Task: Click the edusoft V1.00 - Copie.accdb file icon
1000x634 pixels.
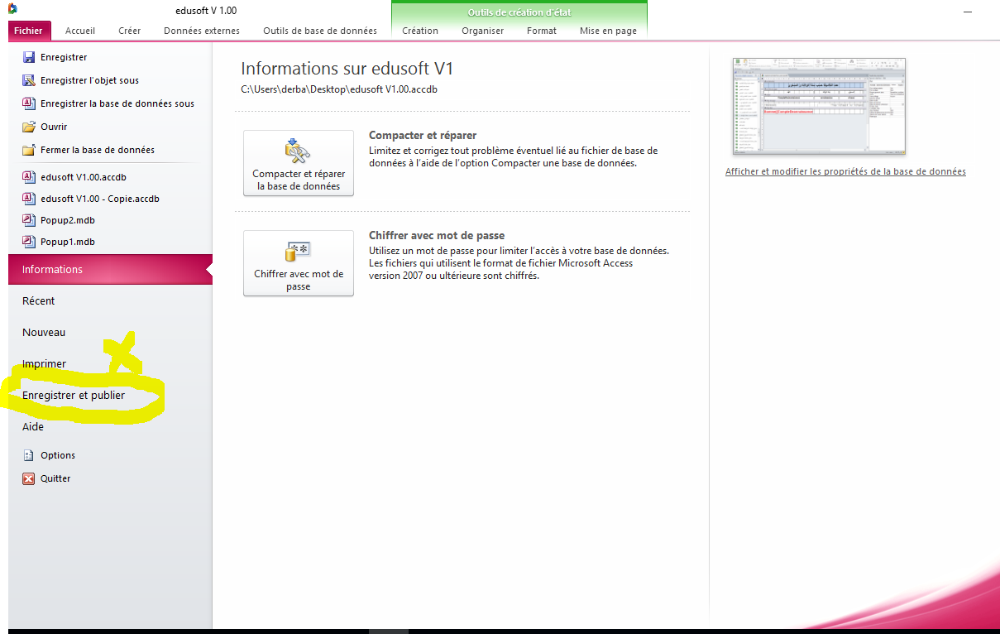Action: [29, 198]
